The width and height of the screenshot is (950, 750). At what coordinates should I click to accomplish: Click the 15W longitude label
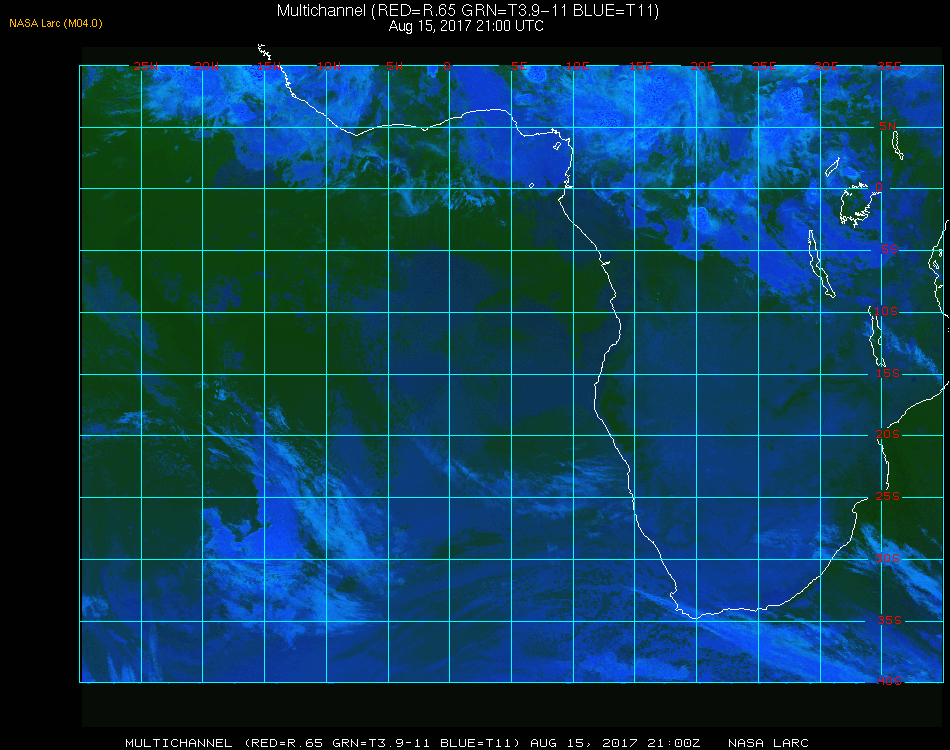268,66
